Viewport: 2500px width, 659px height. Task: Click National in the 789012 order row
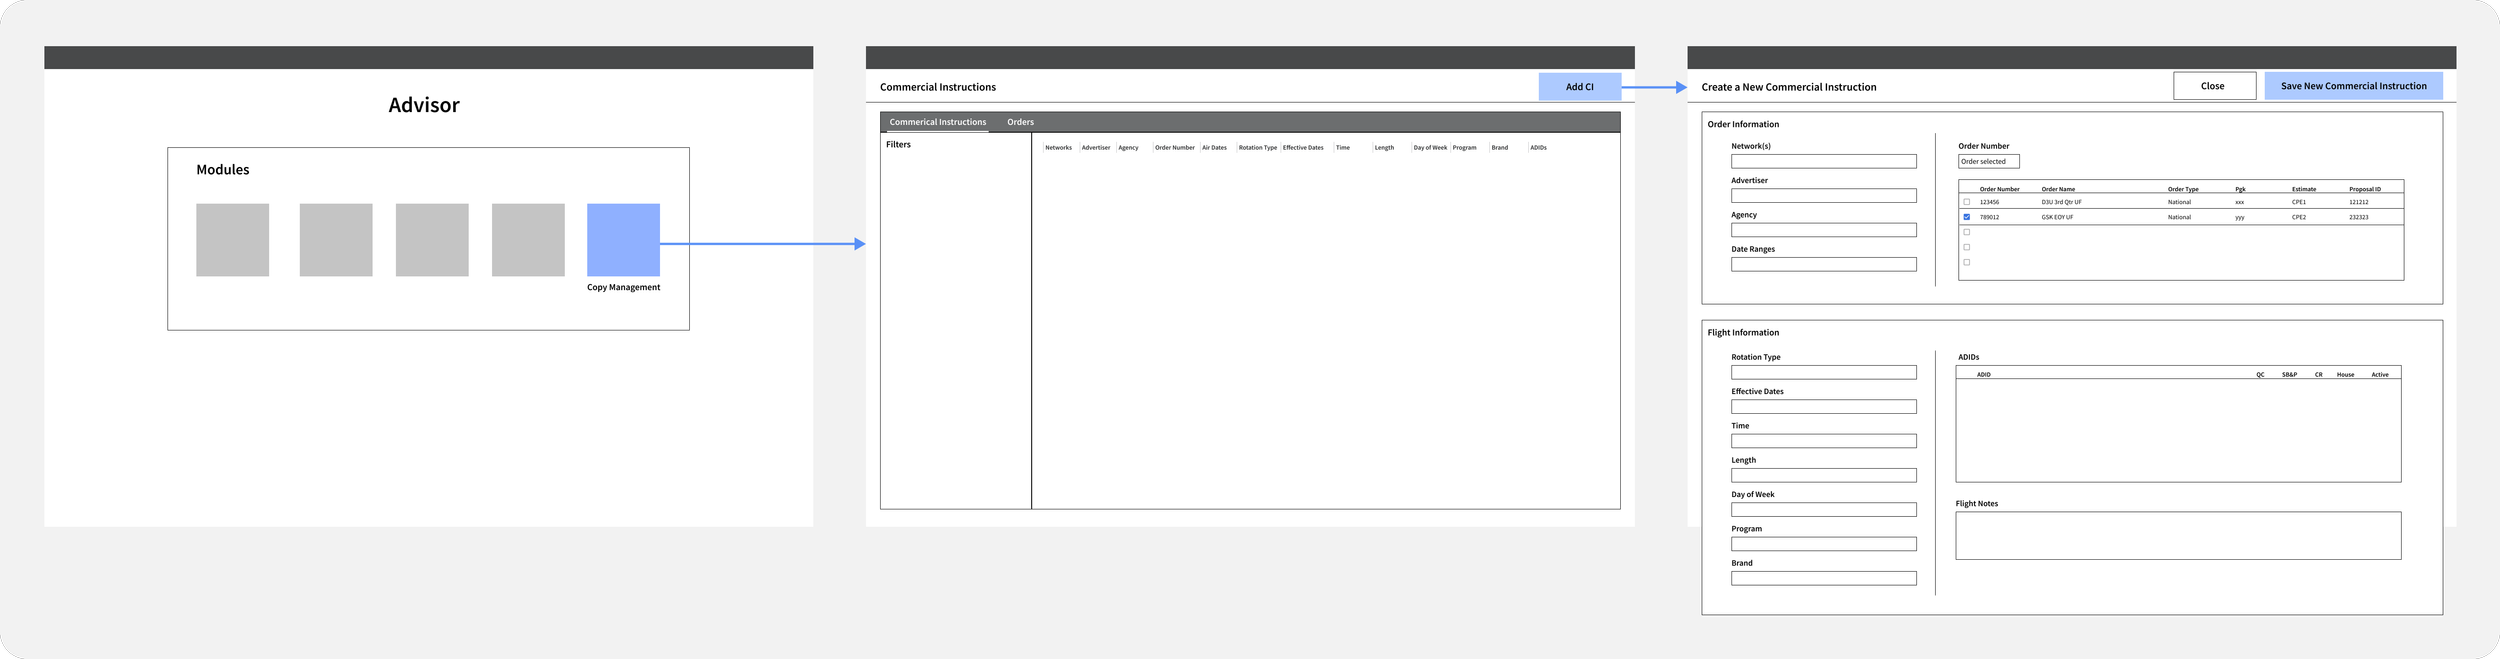coord(2179,217)
